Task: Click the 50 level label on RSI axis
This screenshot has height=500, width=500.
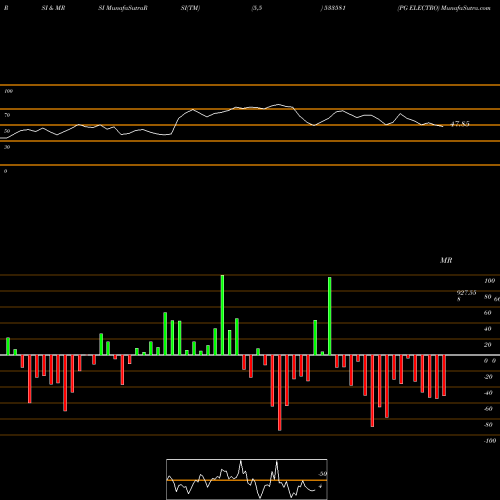Action: click(x=7, y=131)
